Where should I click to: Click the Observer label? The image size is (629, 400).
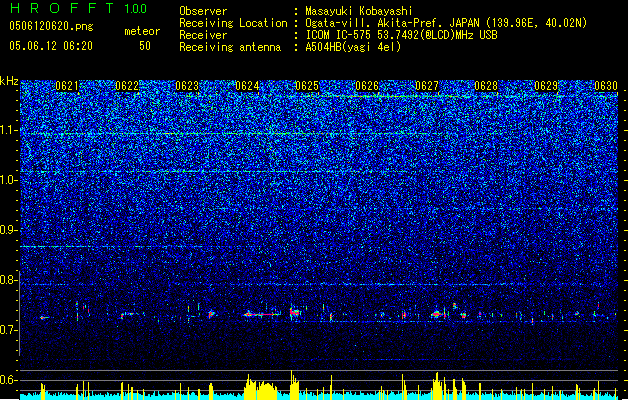(203, 11)
